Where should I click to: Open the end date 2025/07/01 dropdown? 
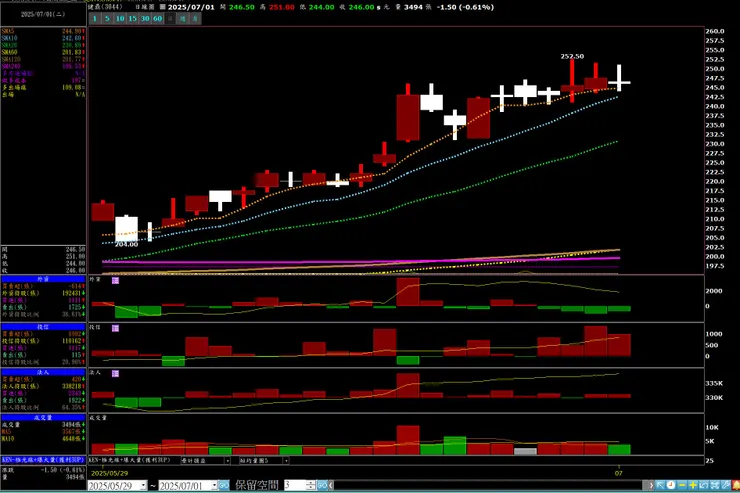214,485
